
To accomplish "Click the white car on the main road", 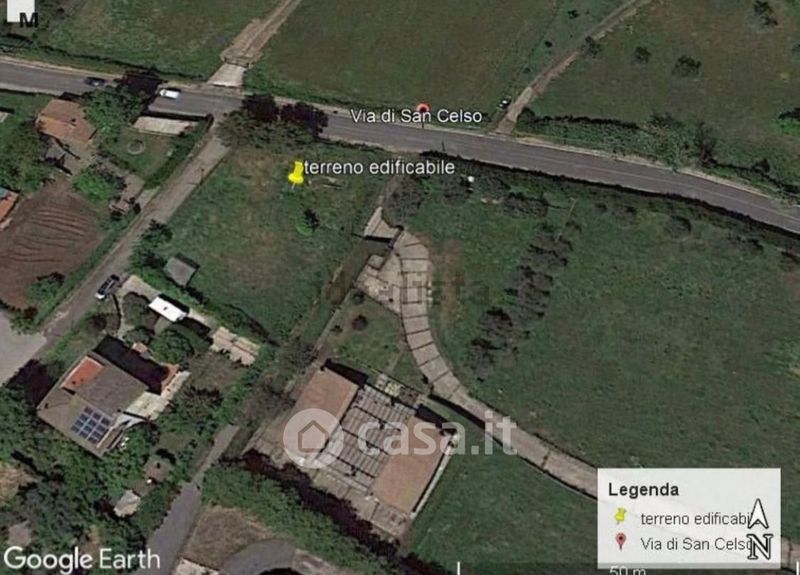I will point(169,93).
